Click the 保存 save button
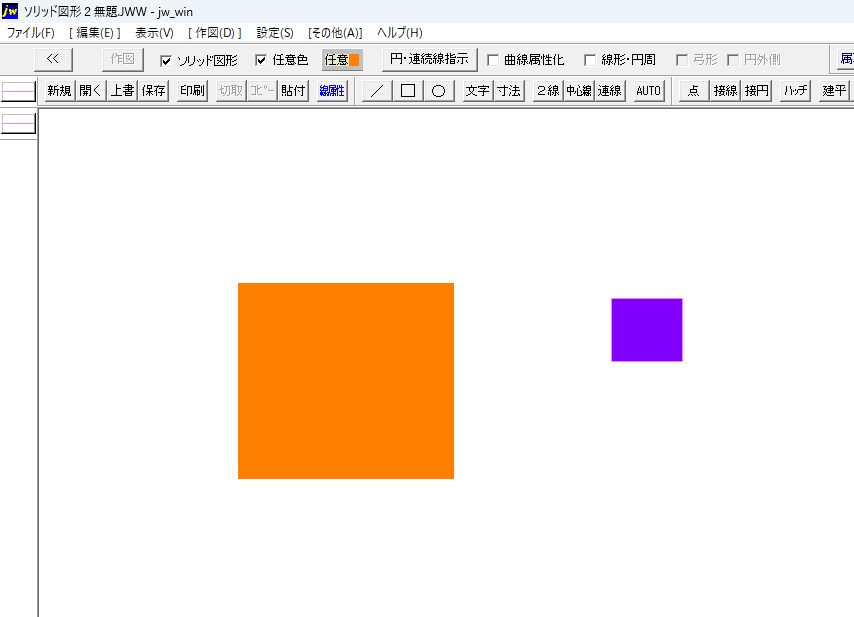854x617 pixels. 153,91
